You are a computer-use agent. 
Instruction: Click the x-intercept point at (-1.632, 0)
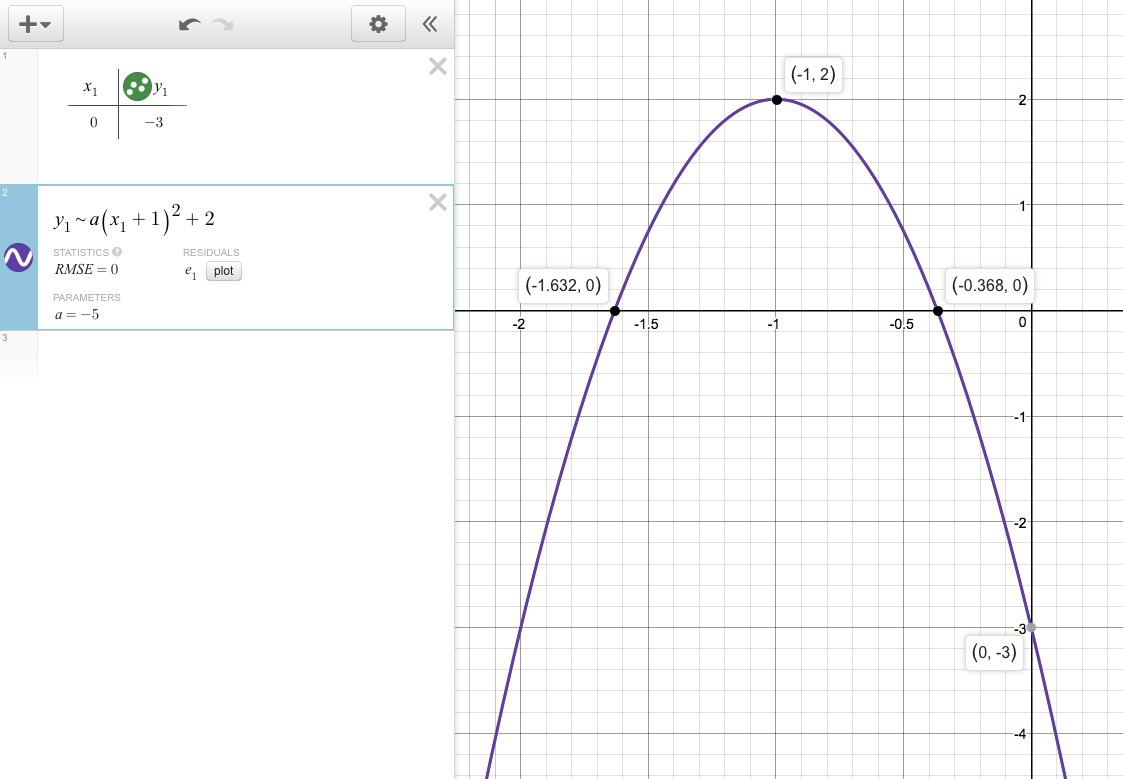(x=614, y=311)
